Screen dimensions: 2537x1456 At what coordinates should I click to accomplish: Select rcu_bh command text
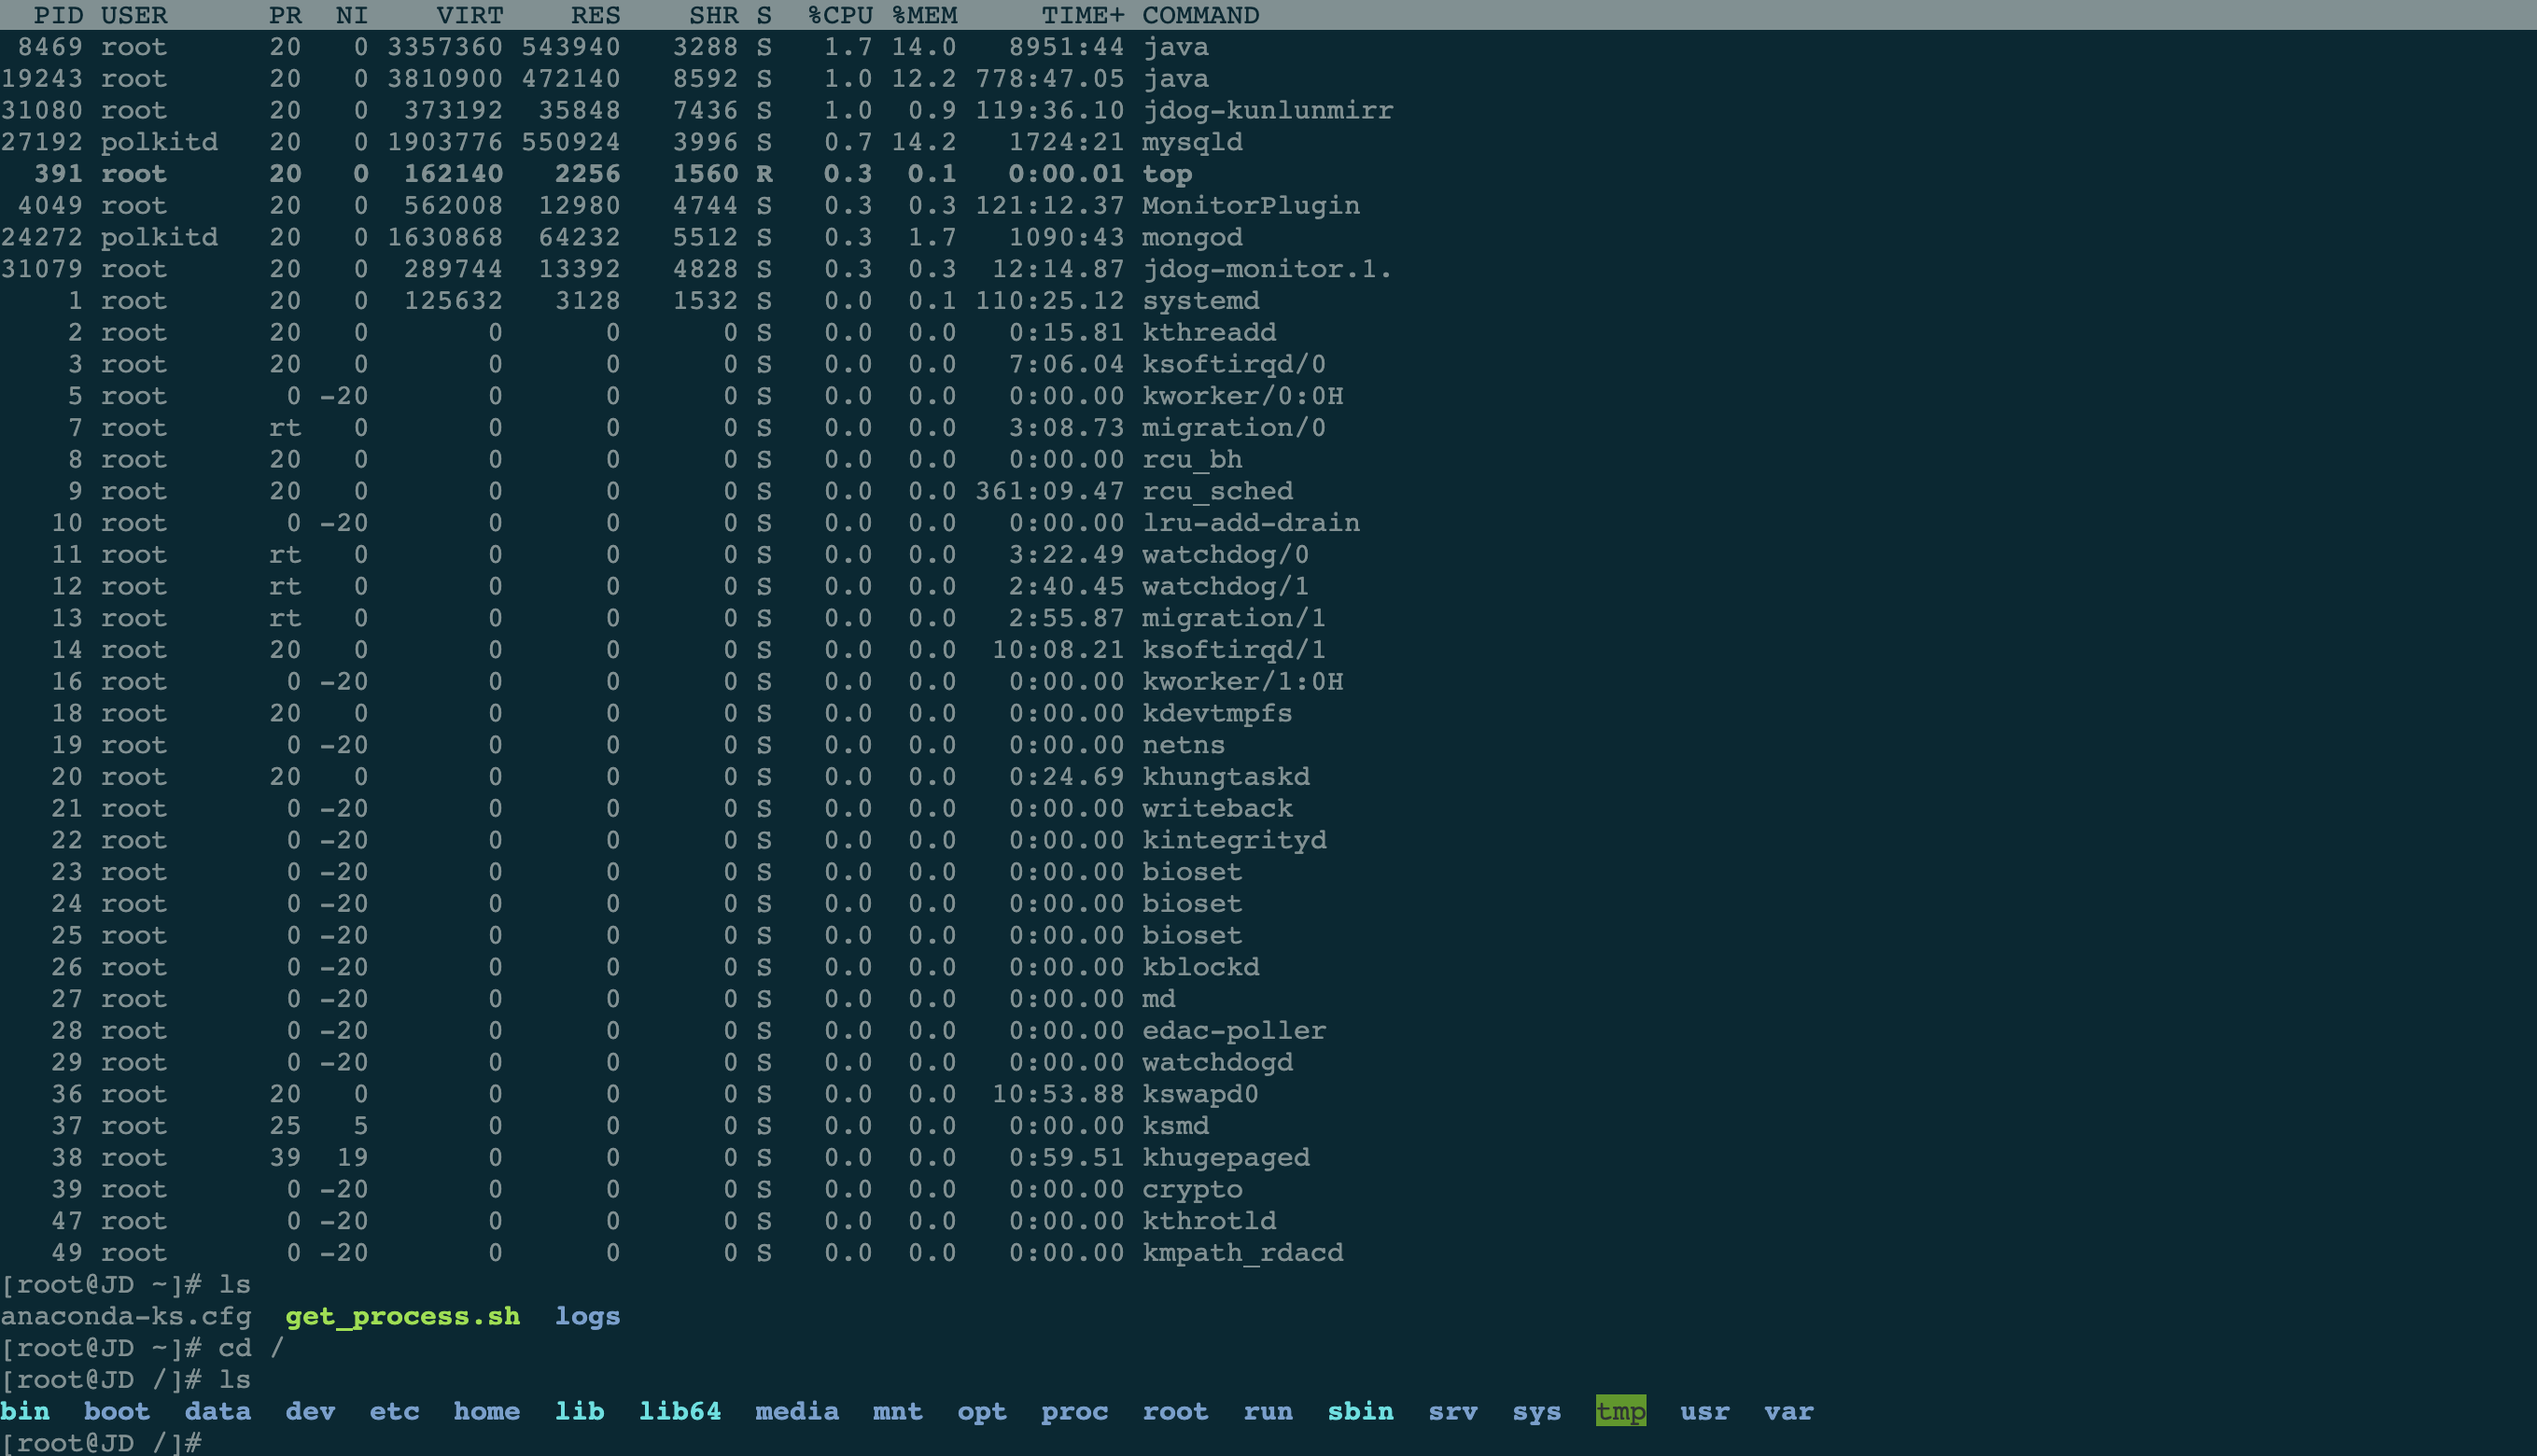pos(1192,459)
